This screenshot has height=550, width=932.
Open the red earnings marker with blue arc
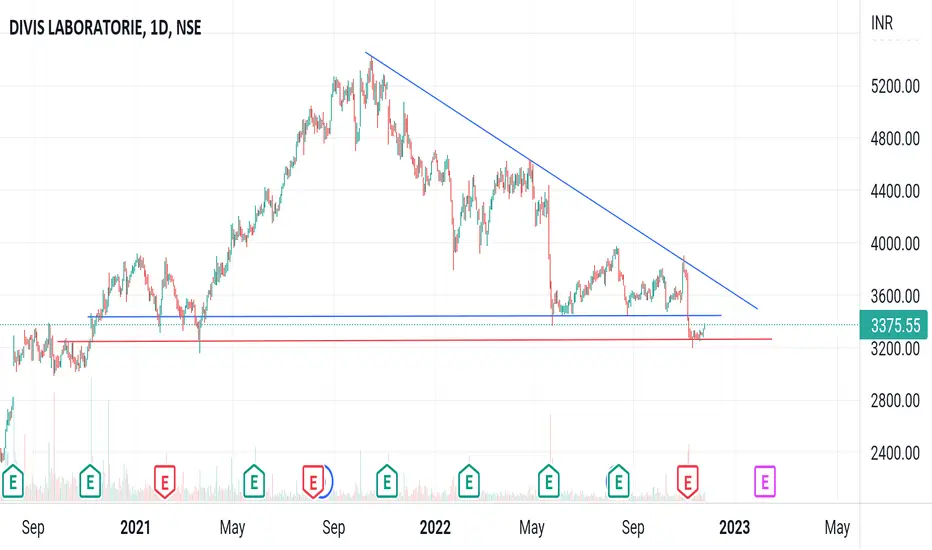[313, 481]
